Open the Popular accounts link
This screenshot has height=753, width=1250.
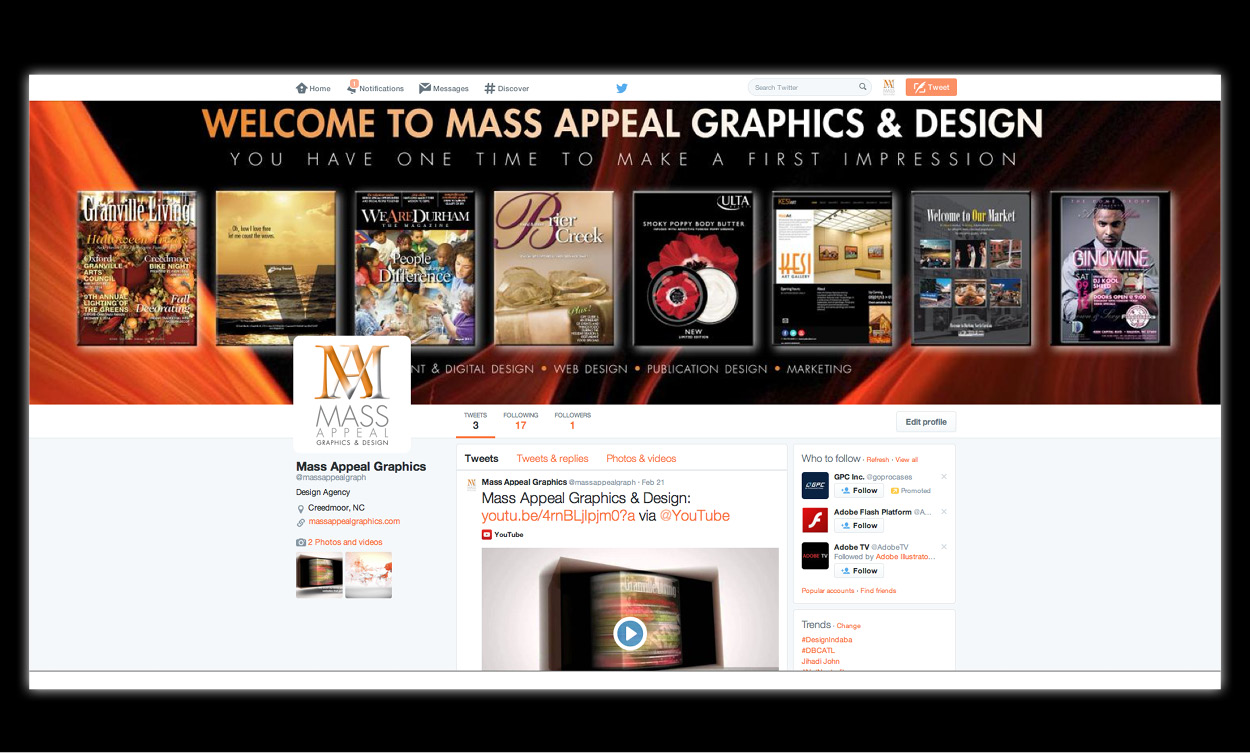(828, 591)
